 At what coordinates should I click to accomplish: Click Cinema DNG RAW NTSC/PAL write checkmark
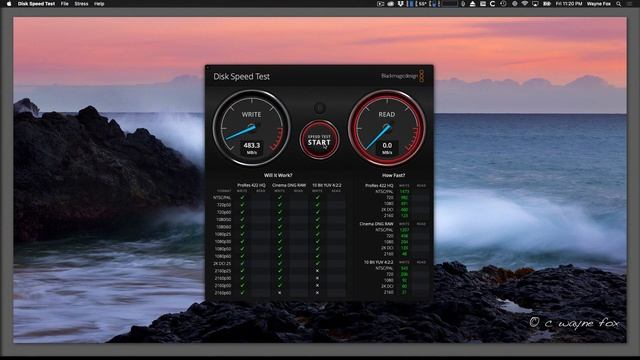280,198
